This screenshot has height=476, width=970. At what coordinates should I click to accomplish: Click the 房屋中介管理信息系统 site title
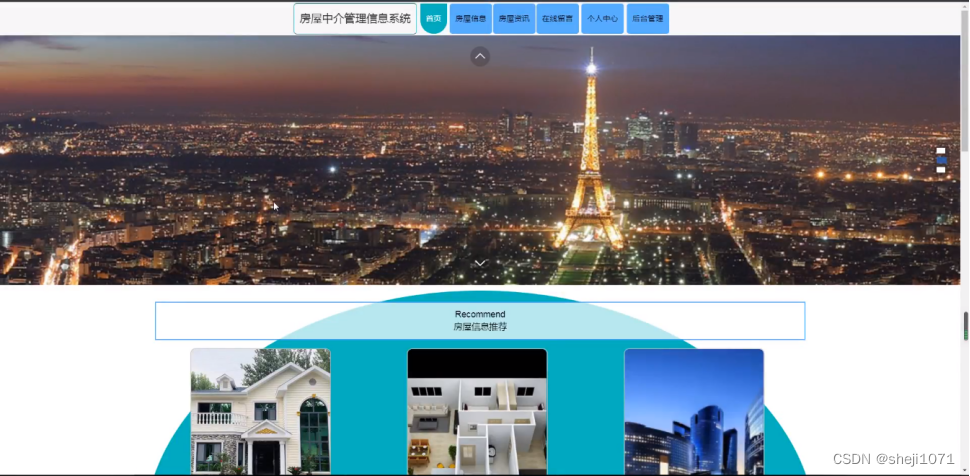(355, 19)
